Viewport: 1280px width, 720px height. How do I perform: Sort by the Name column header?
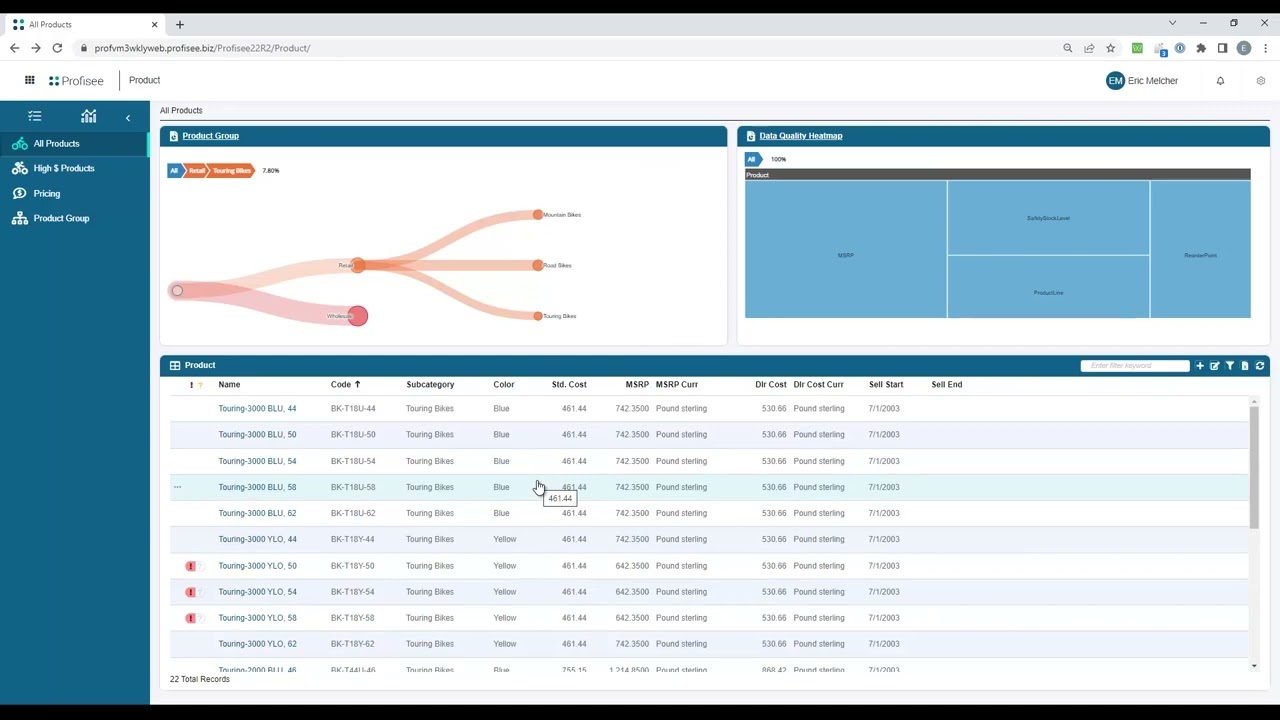pyautogui.click(x=229, y=385)
